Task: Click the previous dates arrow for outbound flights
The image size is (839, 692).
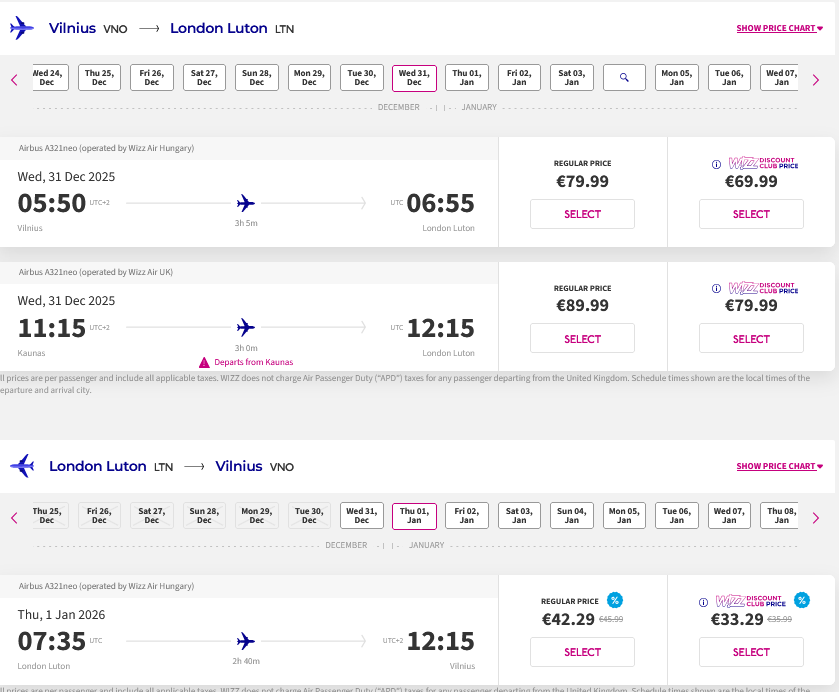Action: (x=14, y=79)
